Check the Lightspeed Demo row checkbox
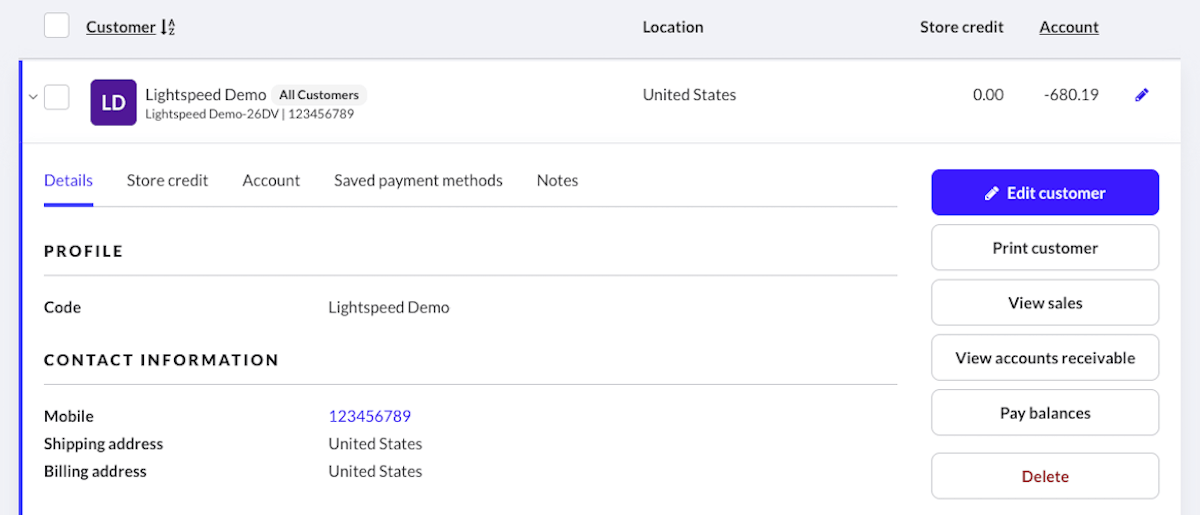This screenshot has width=1200, height=515. (57, 97)
